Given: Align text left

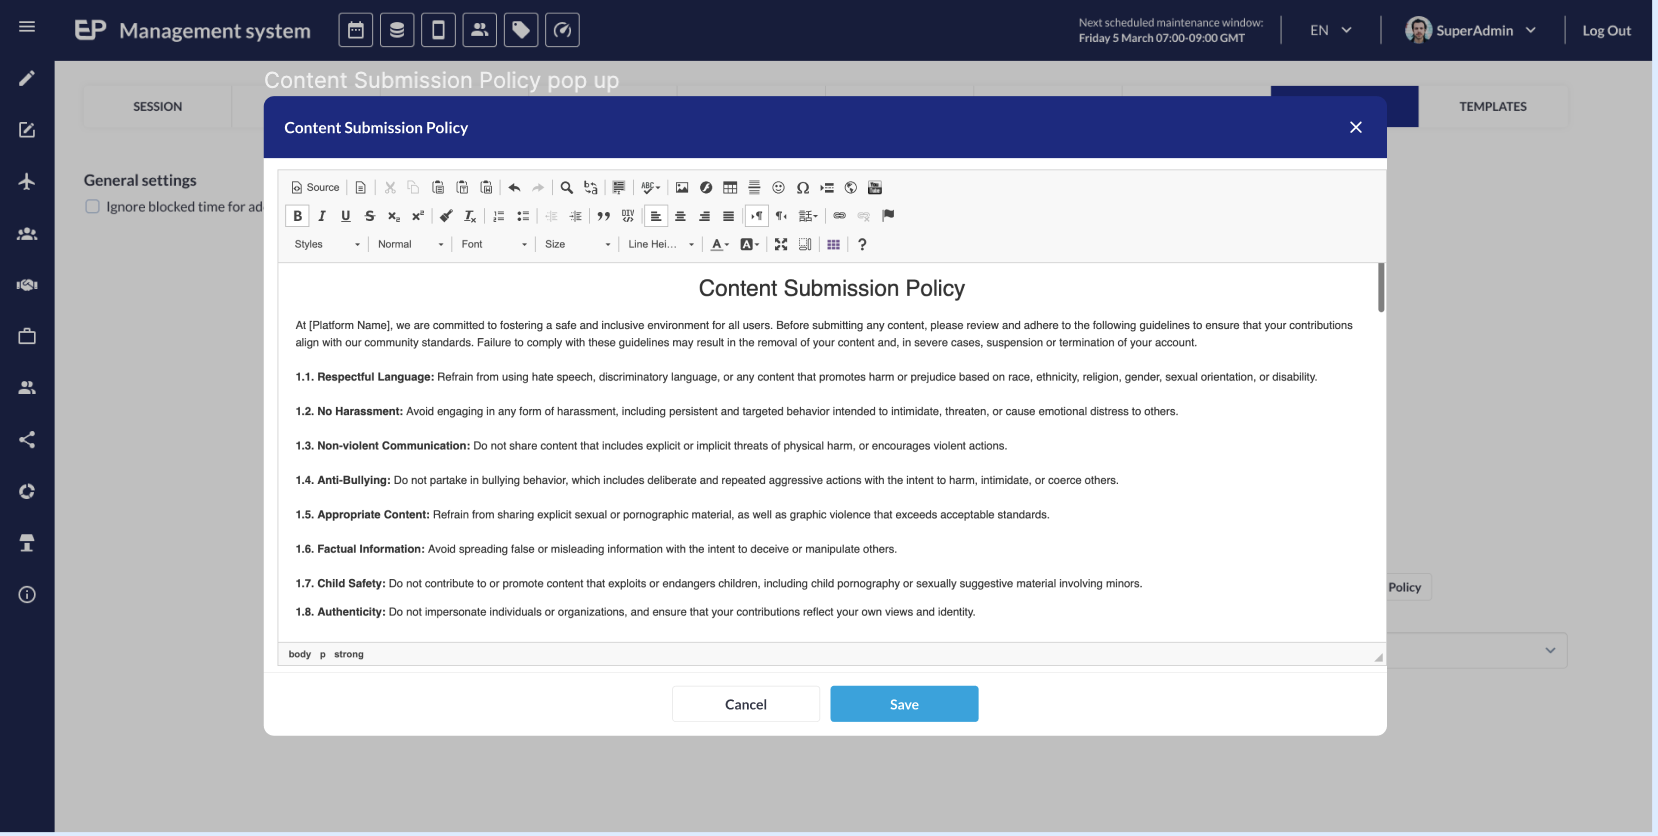Looking at the screenshot, I should [656, 216].
